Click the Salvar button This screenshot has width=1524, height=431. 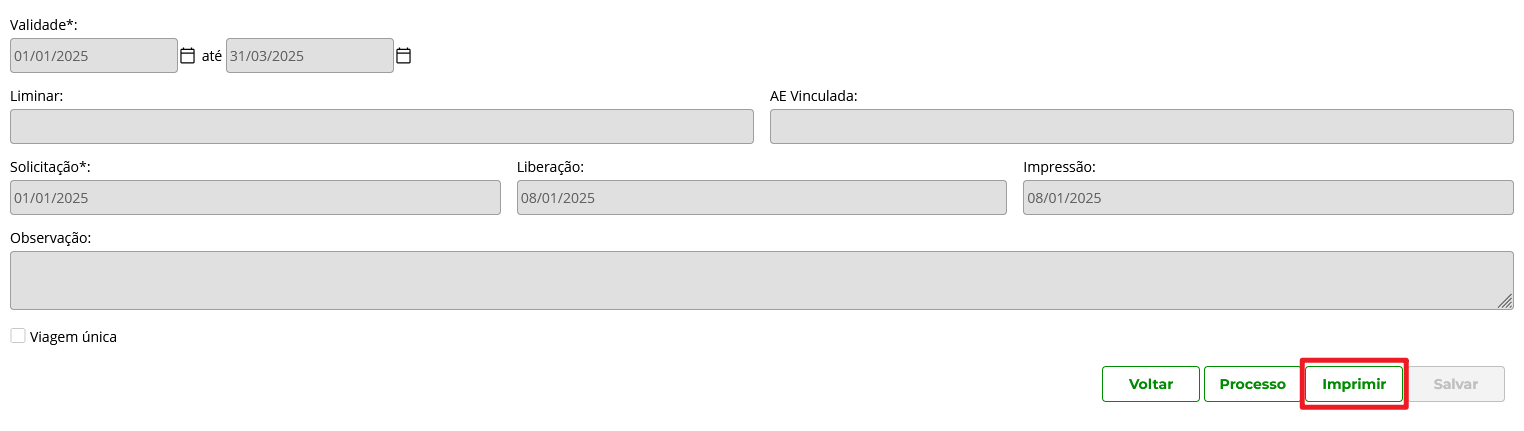click(1455, 384)
